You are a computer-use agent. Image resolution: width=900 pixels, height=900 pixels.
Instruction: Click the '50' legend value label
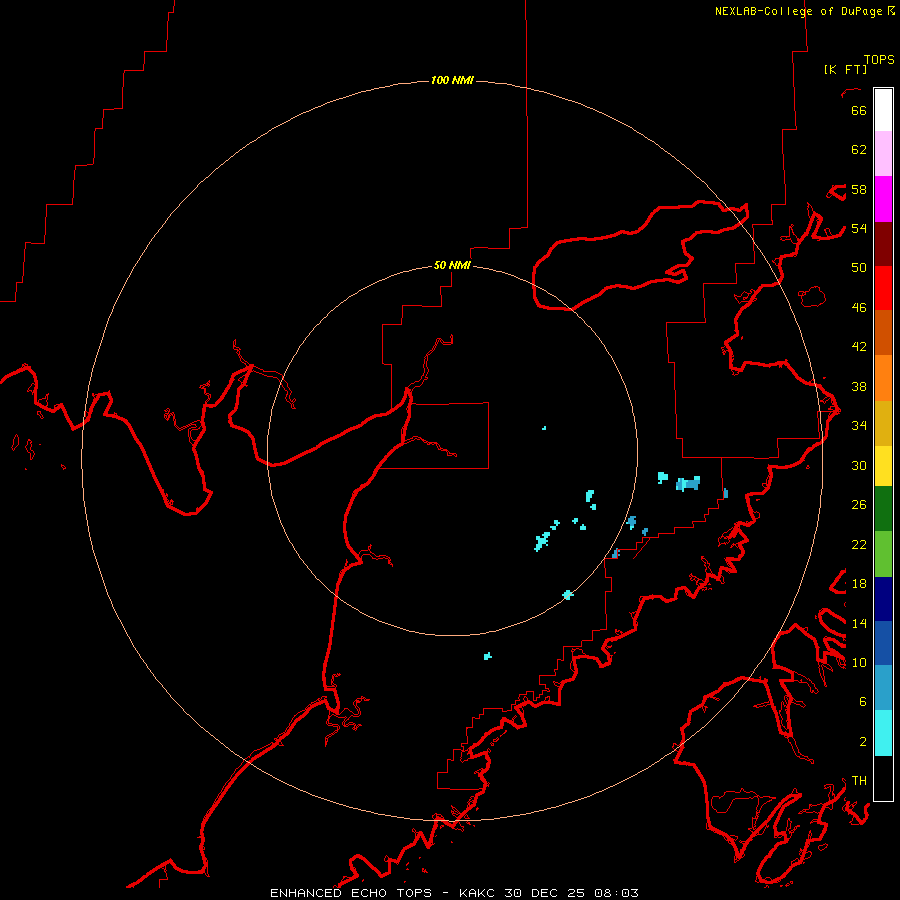(x=859, y=268)
